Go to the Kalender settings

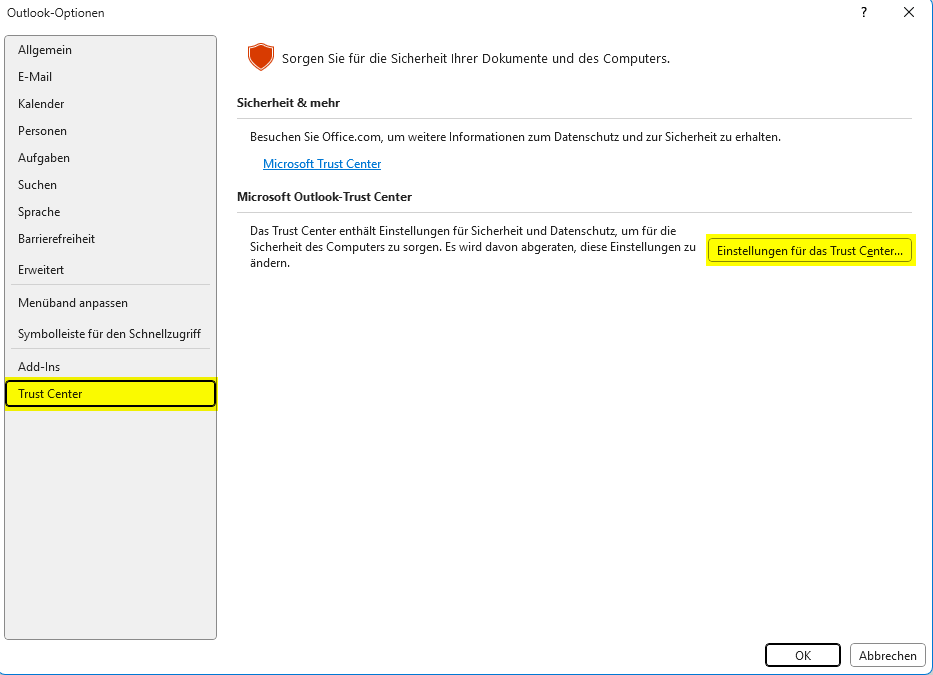pos(41,104)
